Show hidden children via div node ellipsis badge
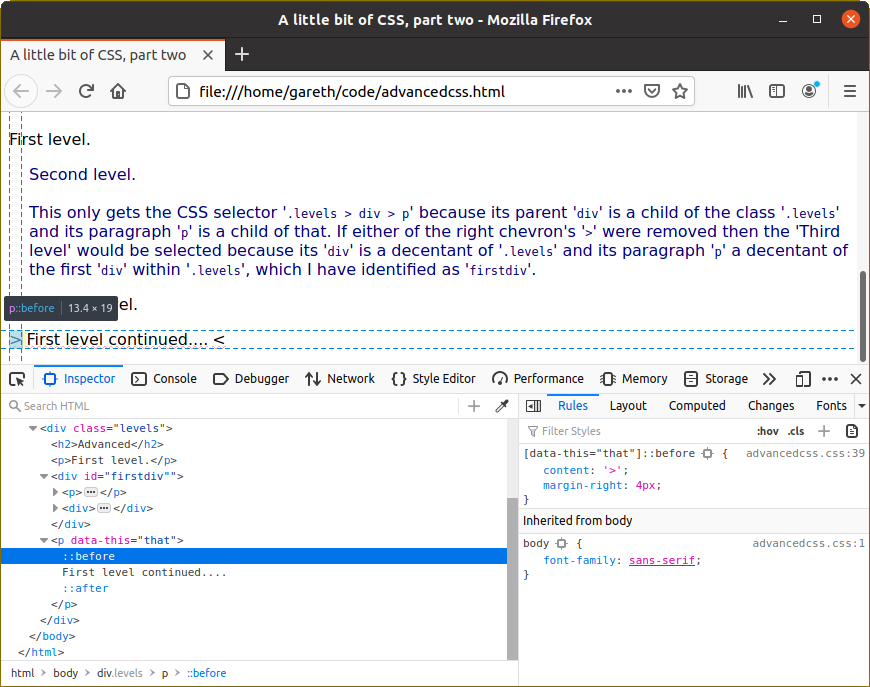This screenshot has width=870, height=687. tap(104, 508)
